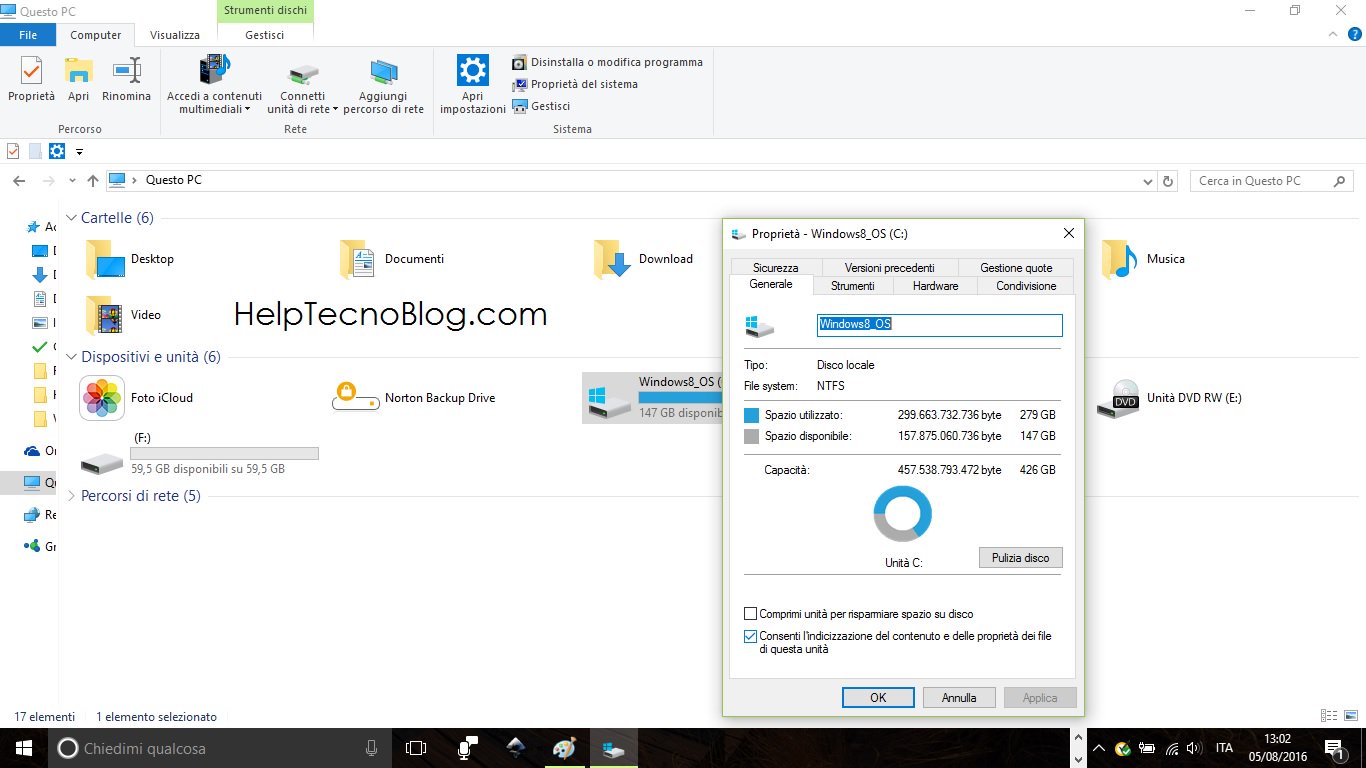Open the Desktop folder icon
Viewport: 1366px width, 768px height.
pos(104,259)
